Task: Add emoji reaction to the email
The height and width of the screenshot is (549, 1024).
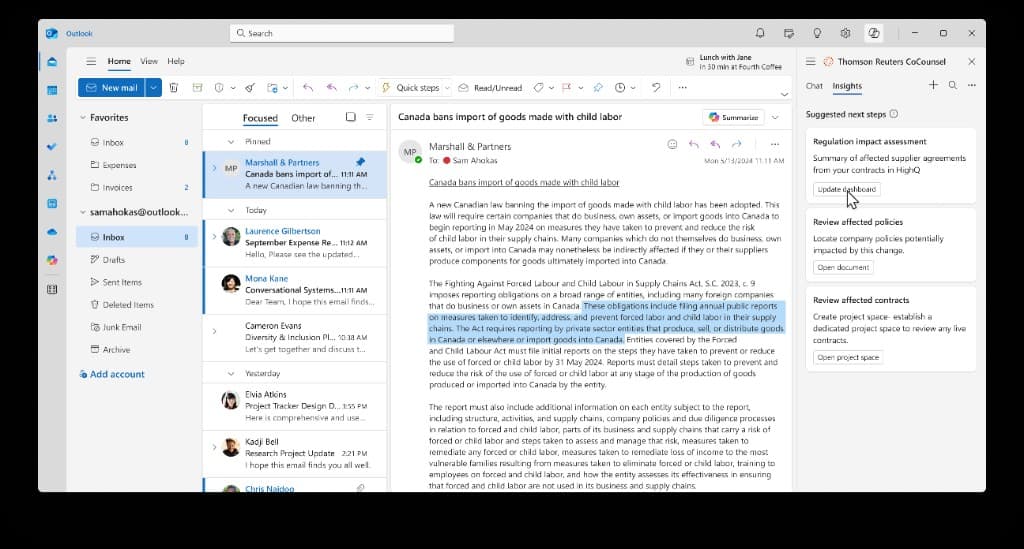Action: pyautogui.click(x=672, y=144)
